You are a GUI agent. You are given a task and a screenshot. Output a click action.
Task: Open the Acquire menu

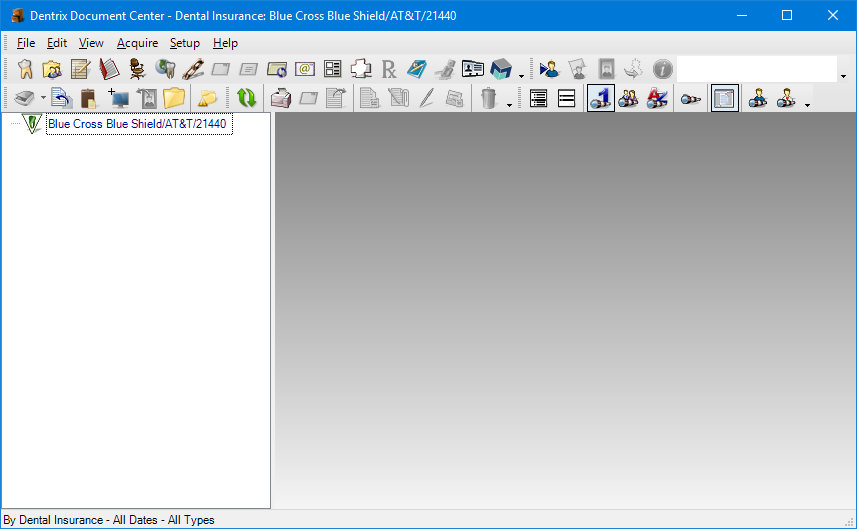tap(137, 43)
